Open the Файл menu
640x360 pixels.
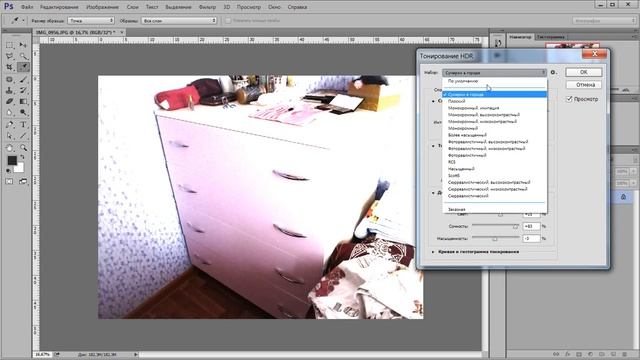click(27, 7)
